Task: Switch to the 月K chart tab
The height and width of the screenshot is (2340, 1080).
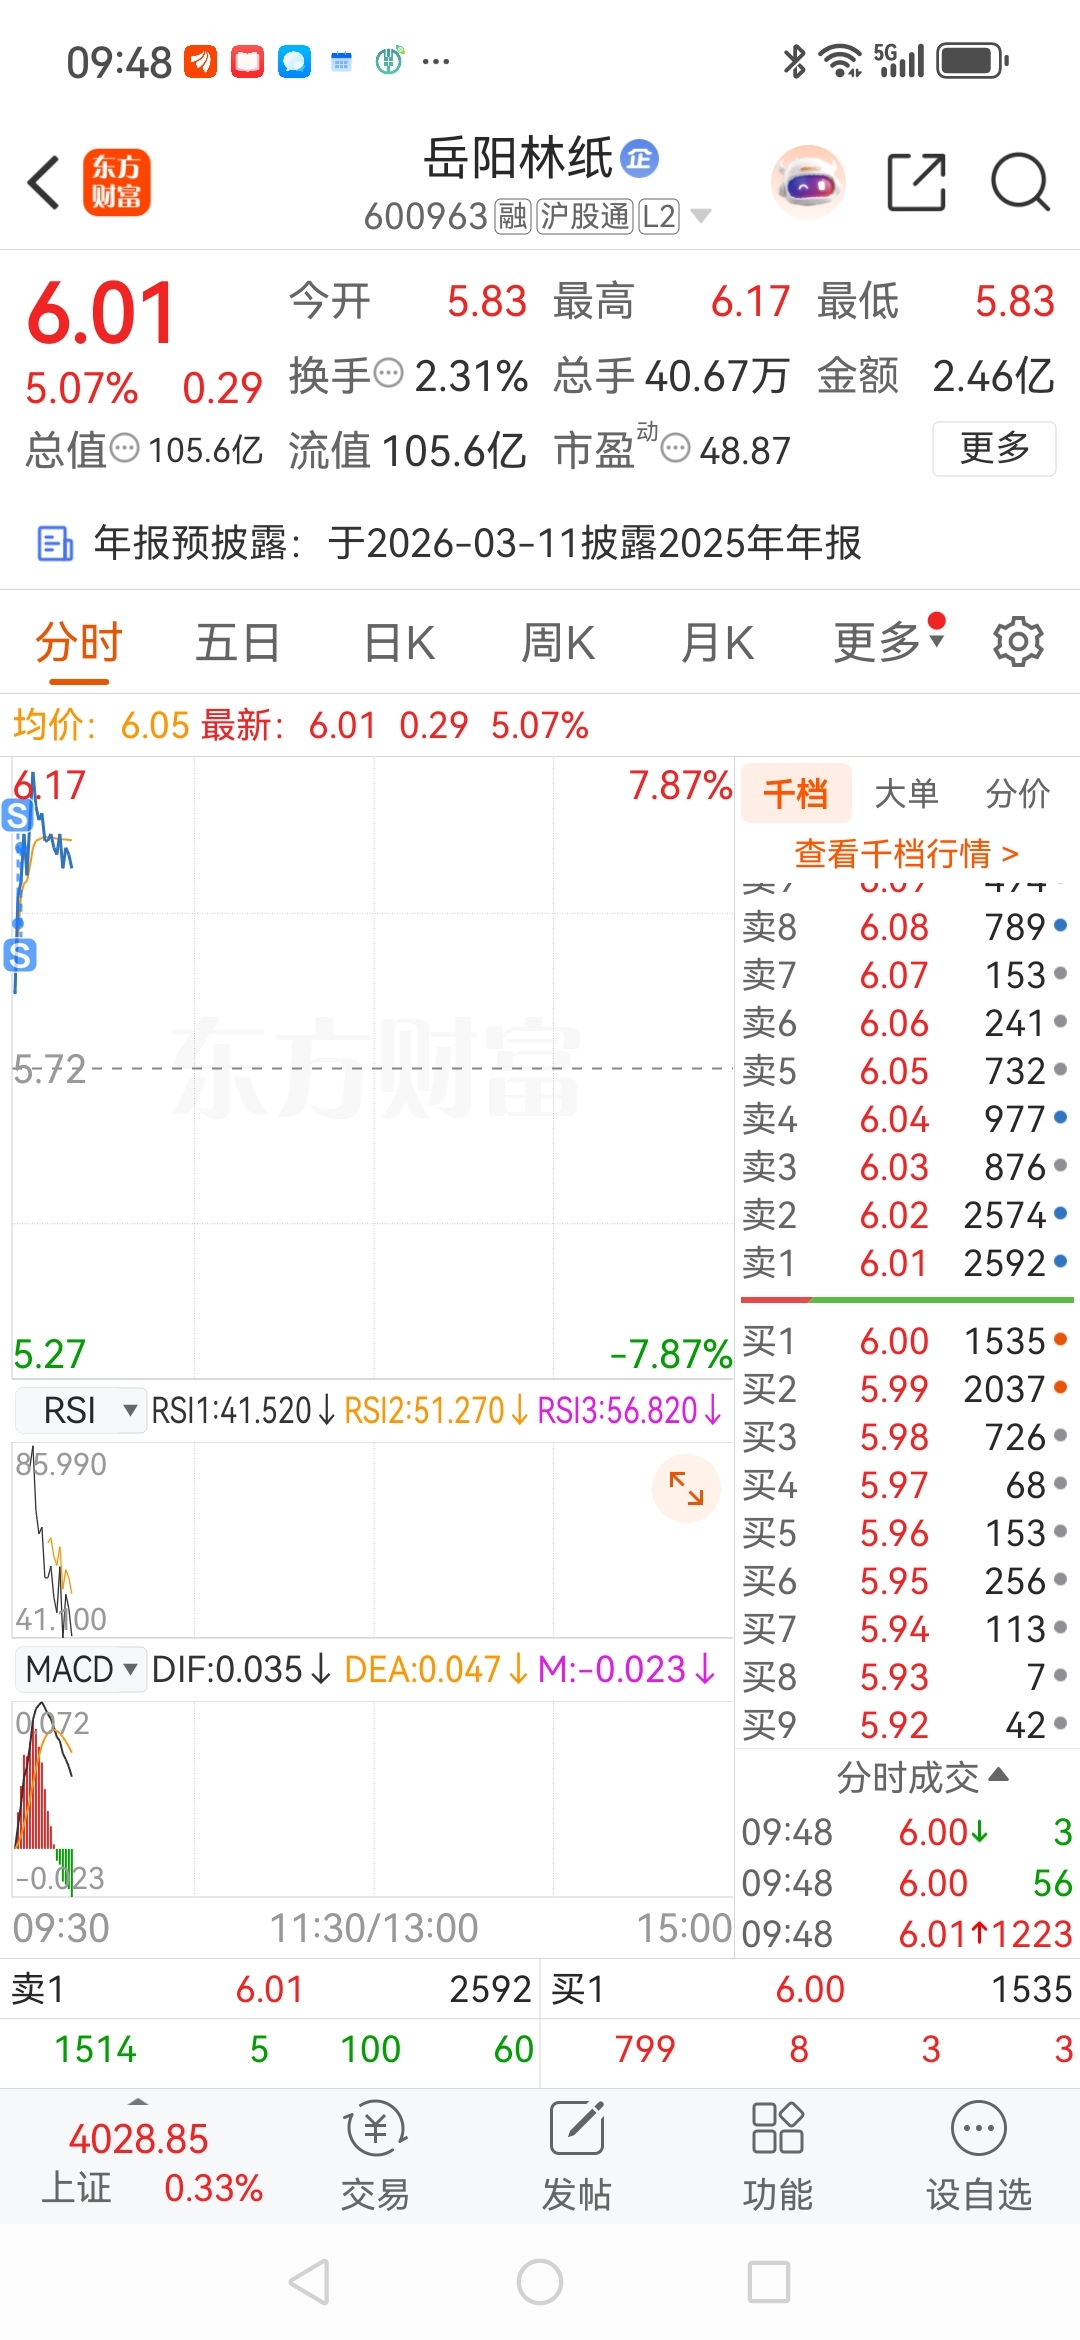Action: (717, 643)
